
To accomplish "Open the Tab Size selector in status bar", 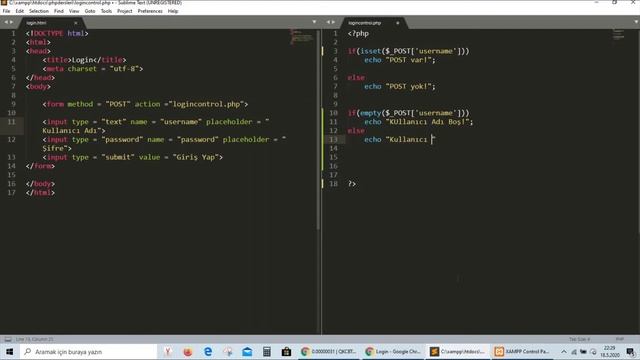I will [x=580, y=339].
